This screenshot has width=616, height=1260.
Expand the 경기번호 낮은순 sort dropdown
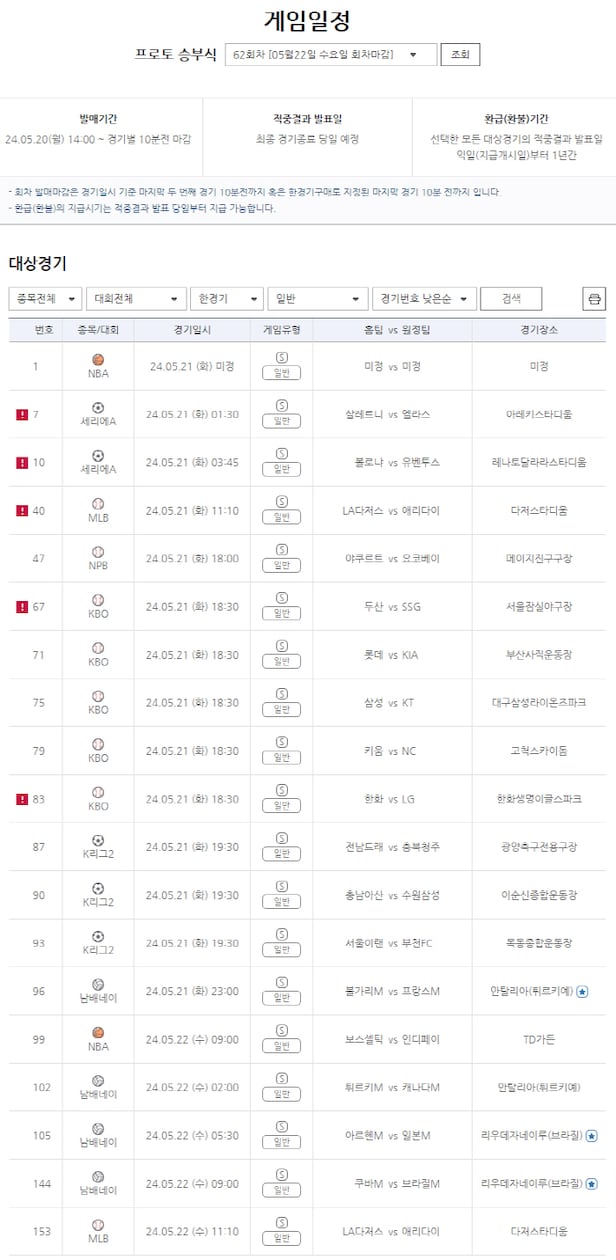pyautogui.click(x=423, y=298)
